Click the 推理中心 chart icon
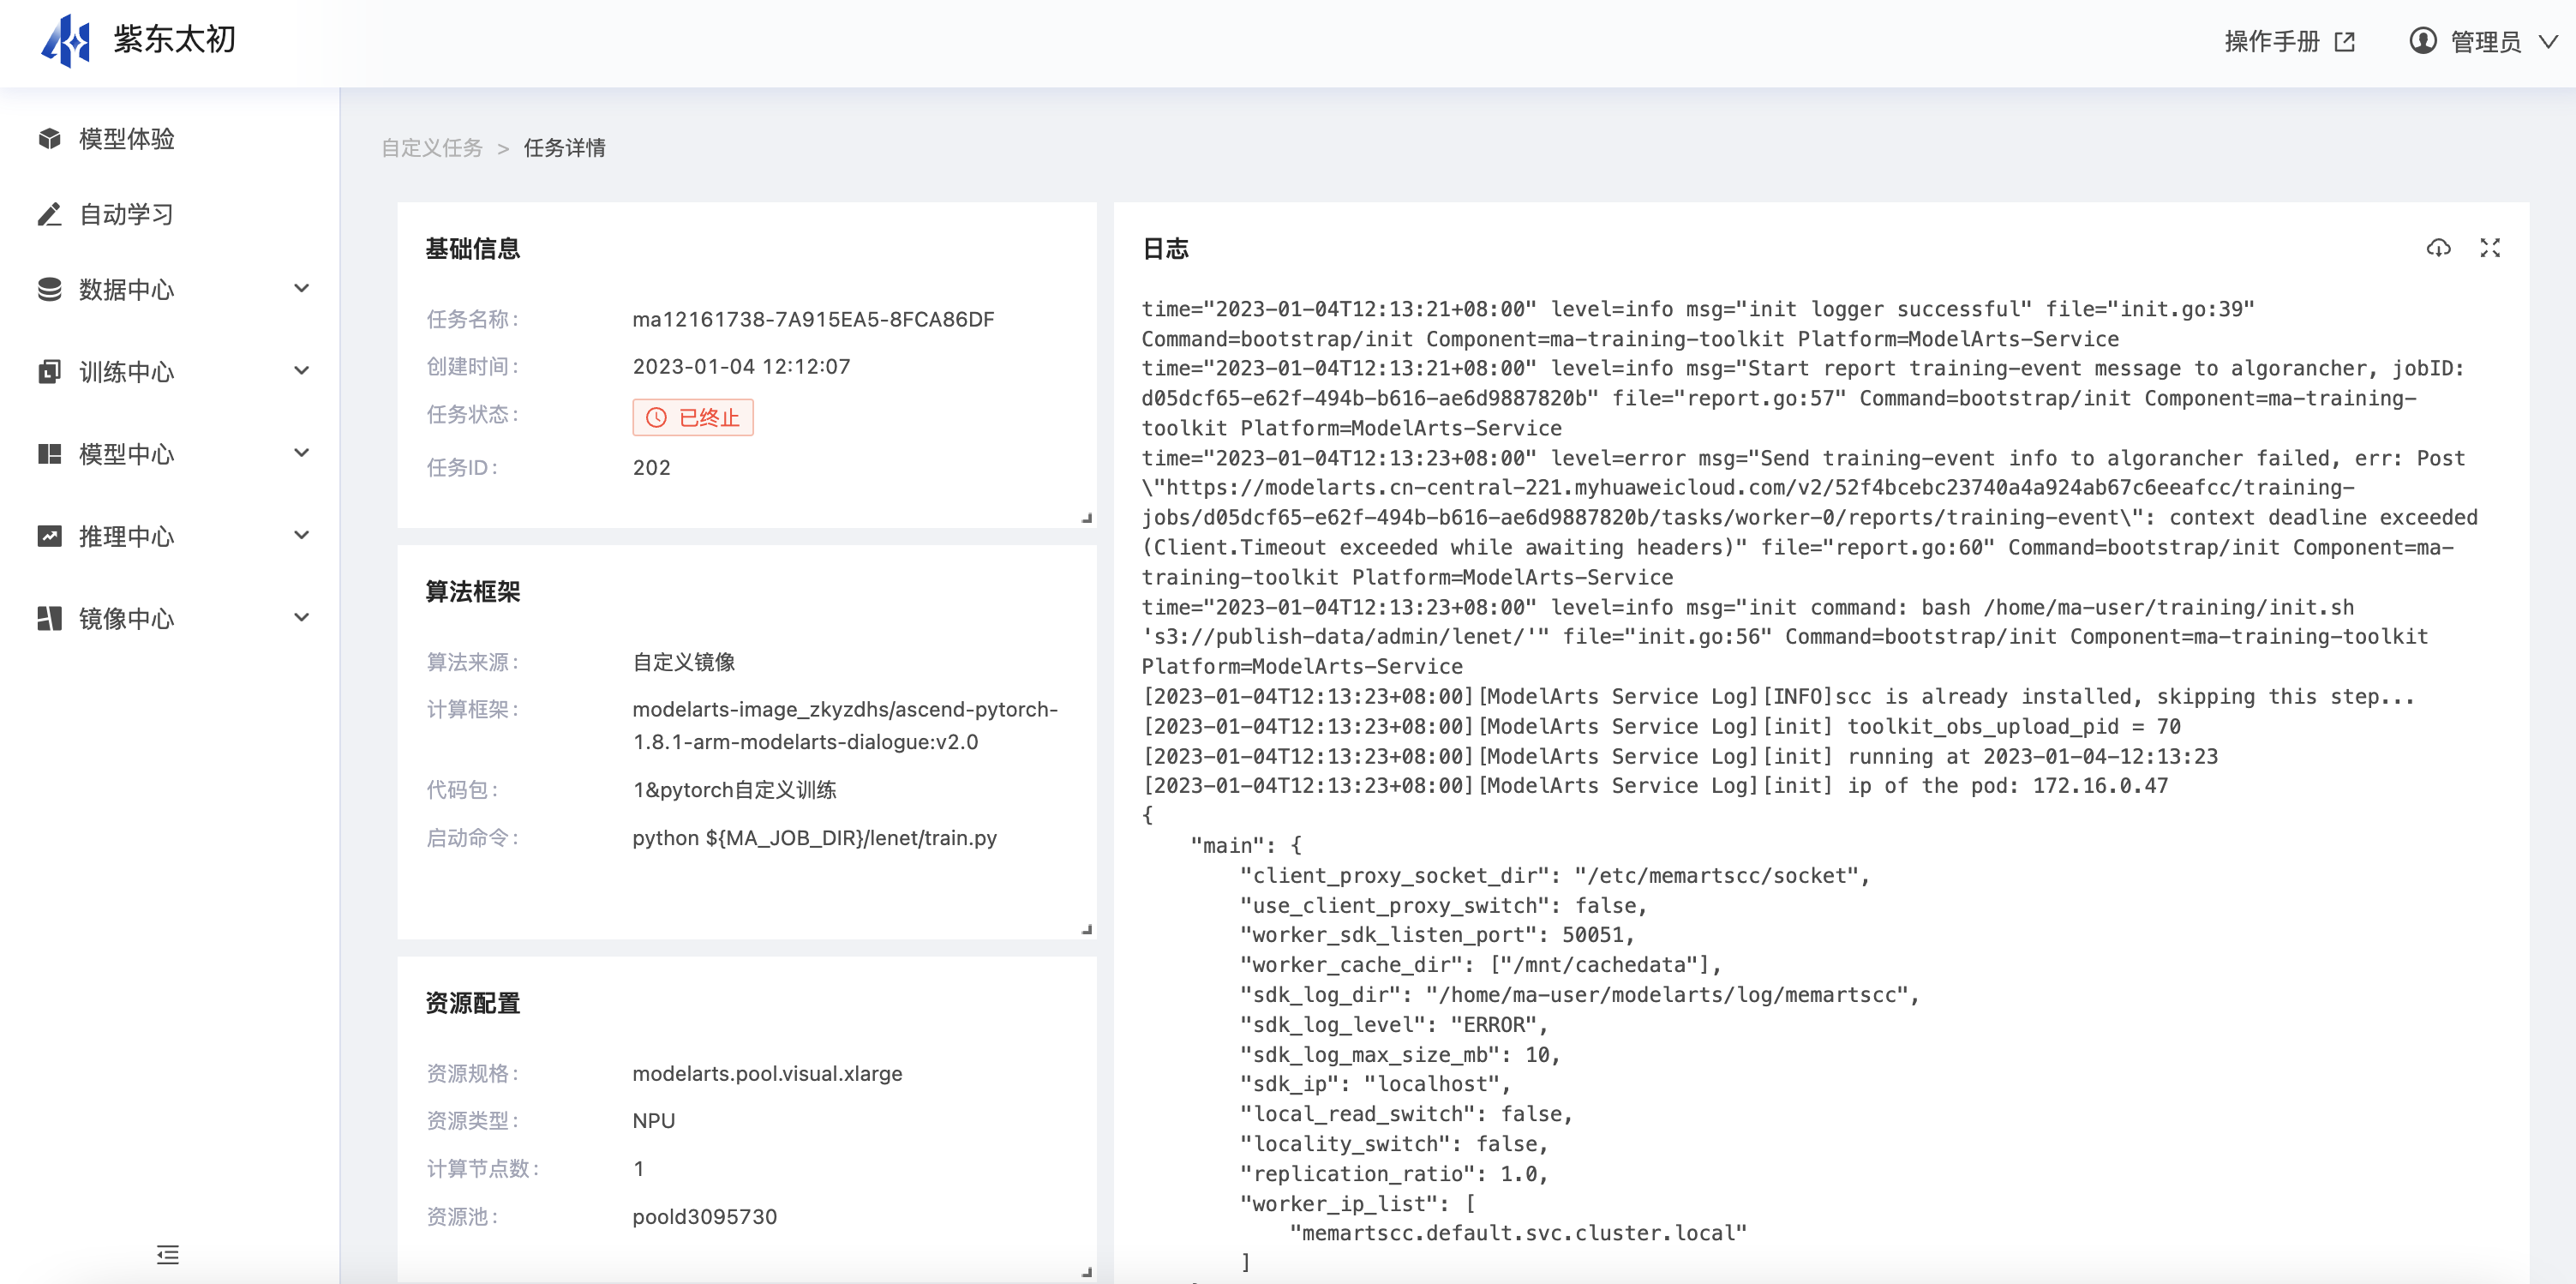Viewport: 2576px width, 1284px height. click(49, 536)
